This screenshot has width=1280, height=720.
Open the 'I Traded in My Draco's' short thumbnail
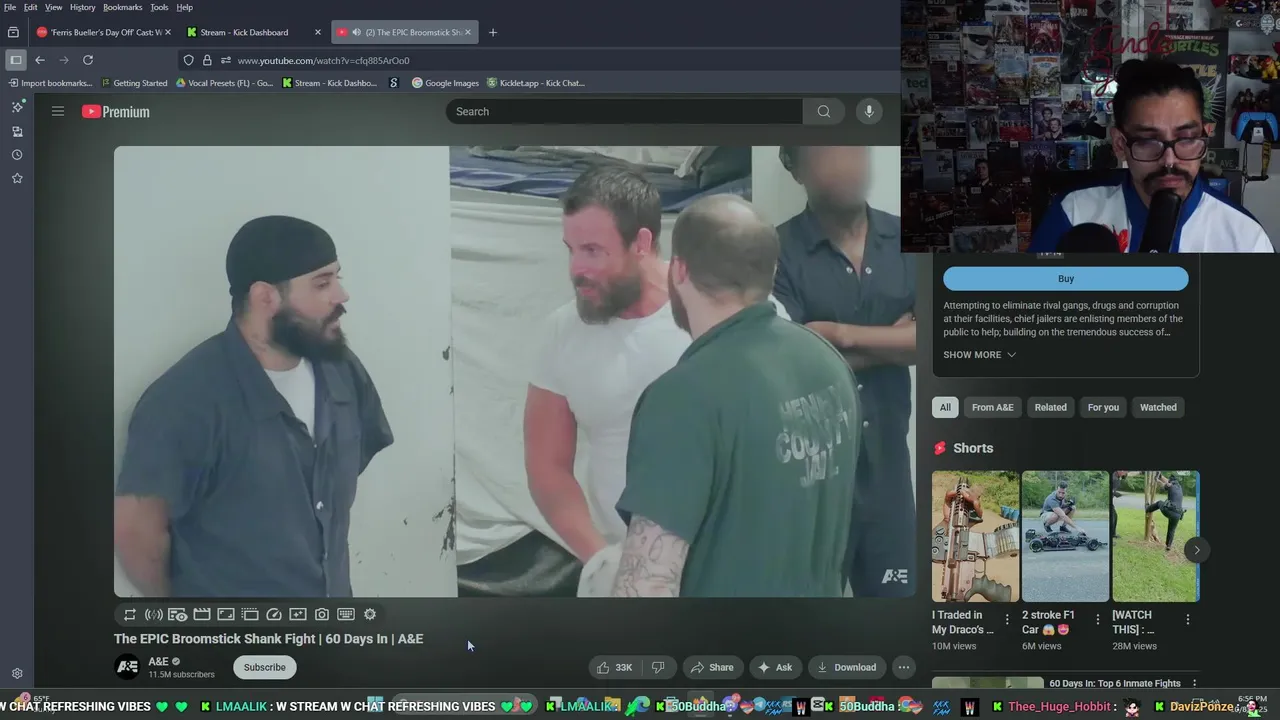point(975,536)
